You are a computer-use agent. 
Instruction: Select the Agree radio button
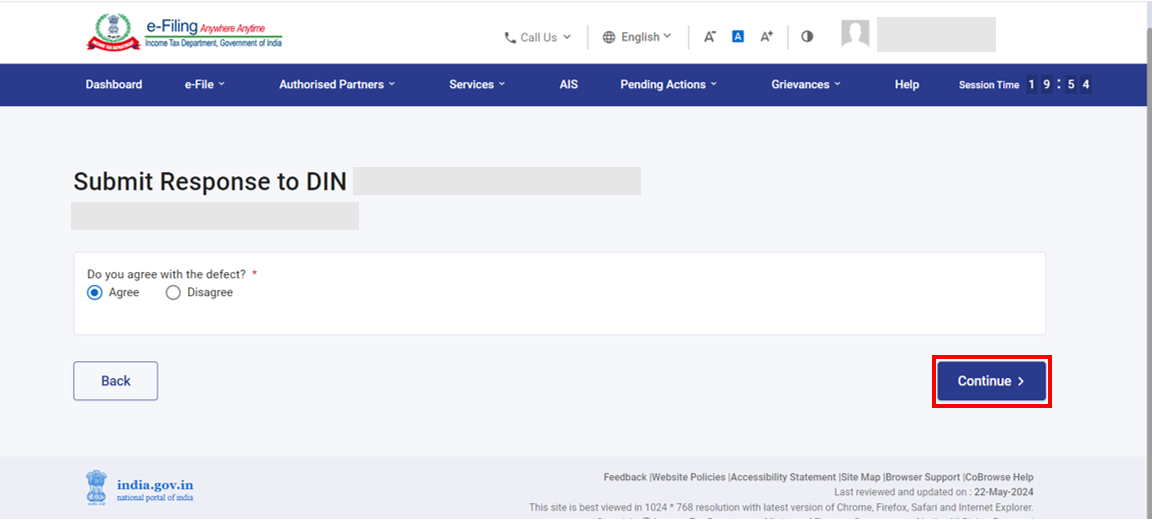[95, 293]
